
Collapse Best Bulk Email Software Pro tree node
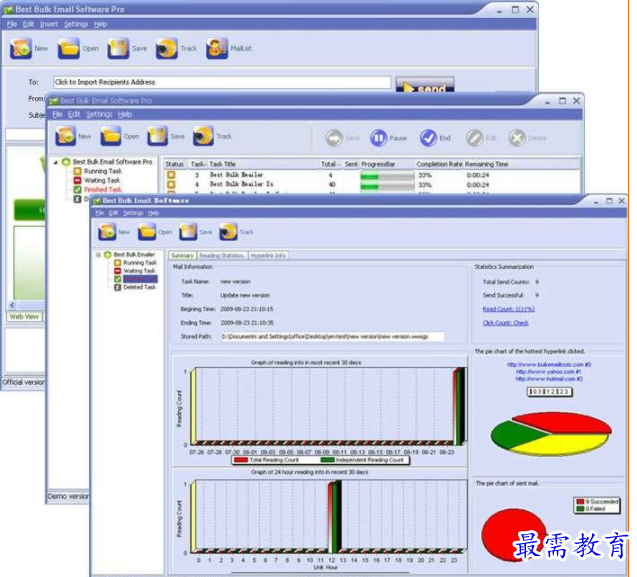pyautogui.click(x=56, y=162)
